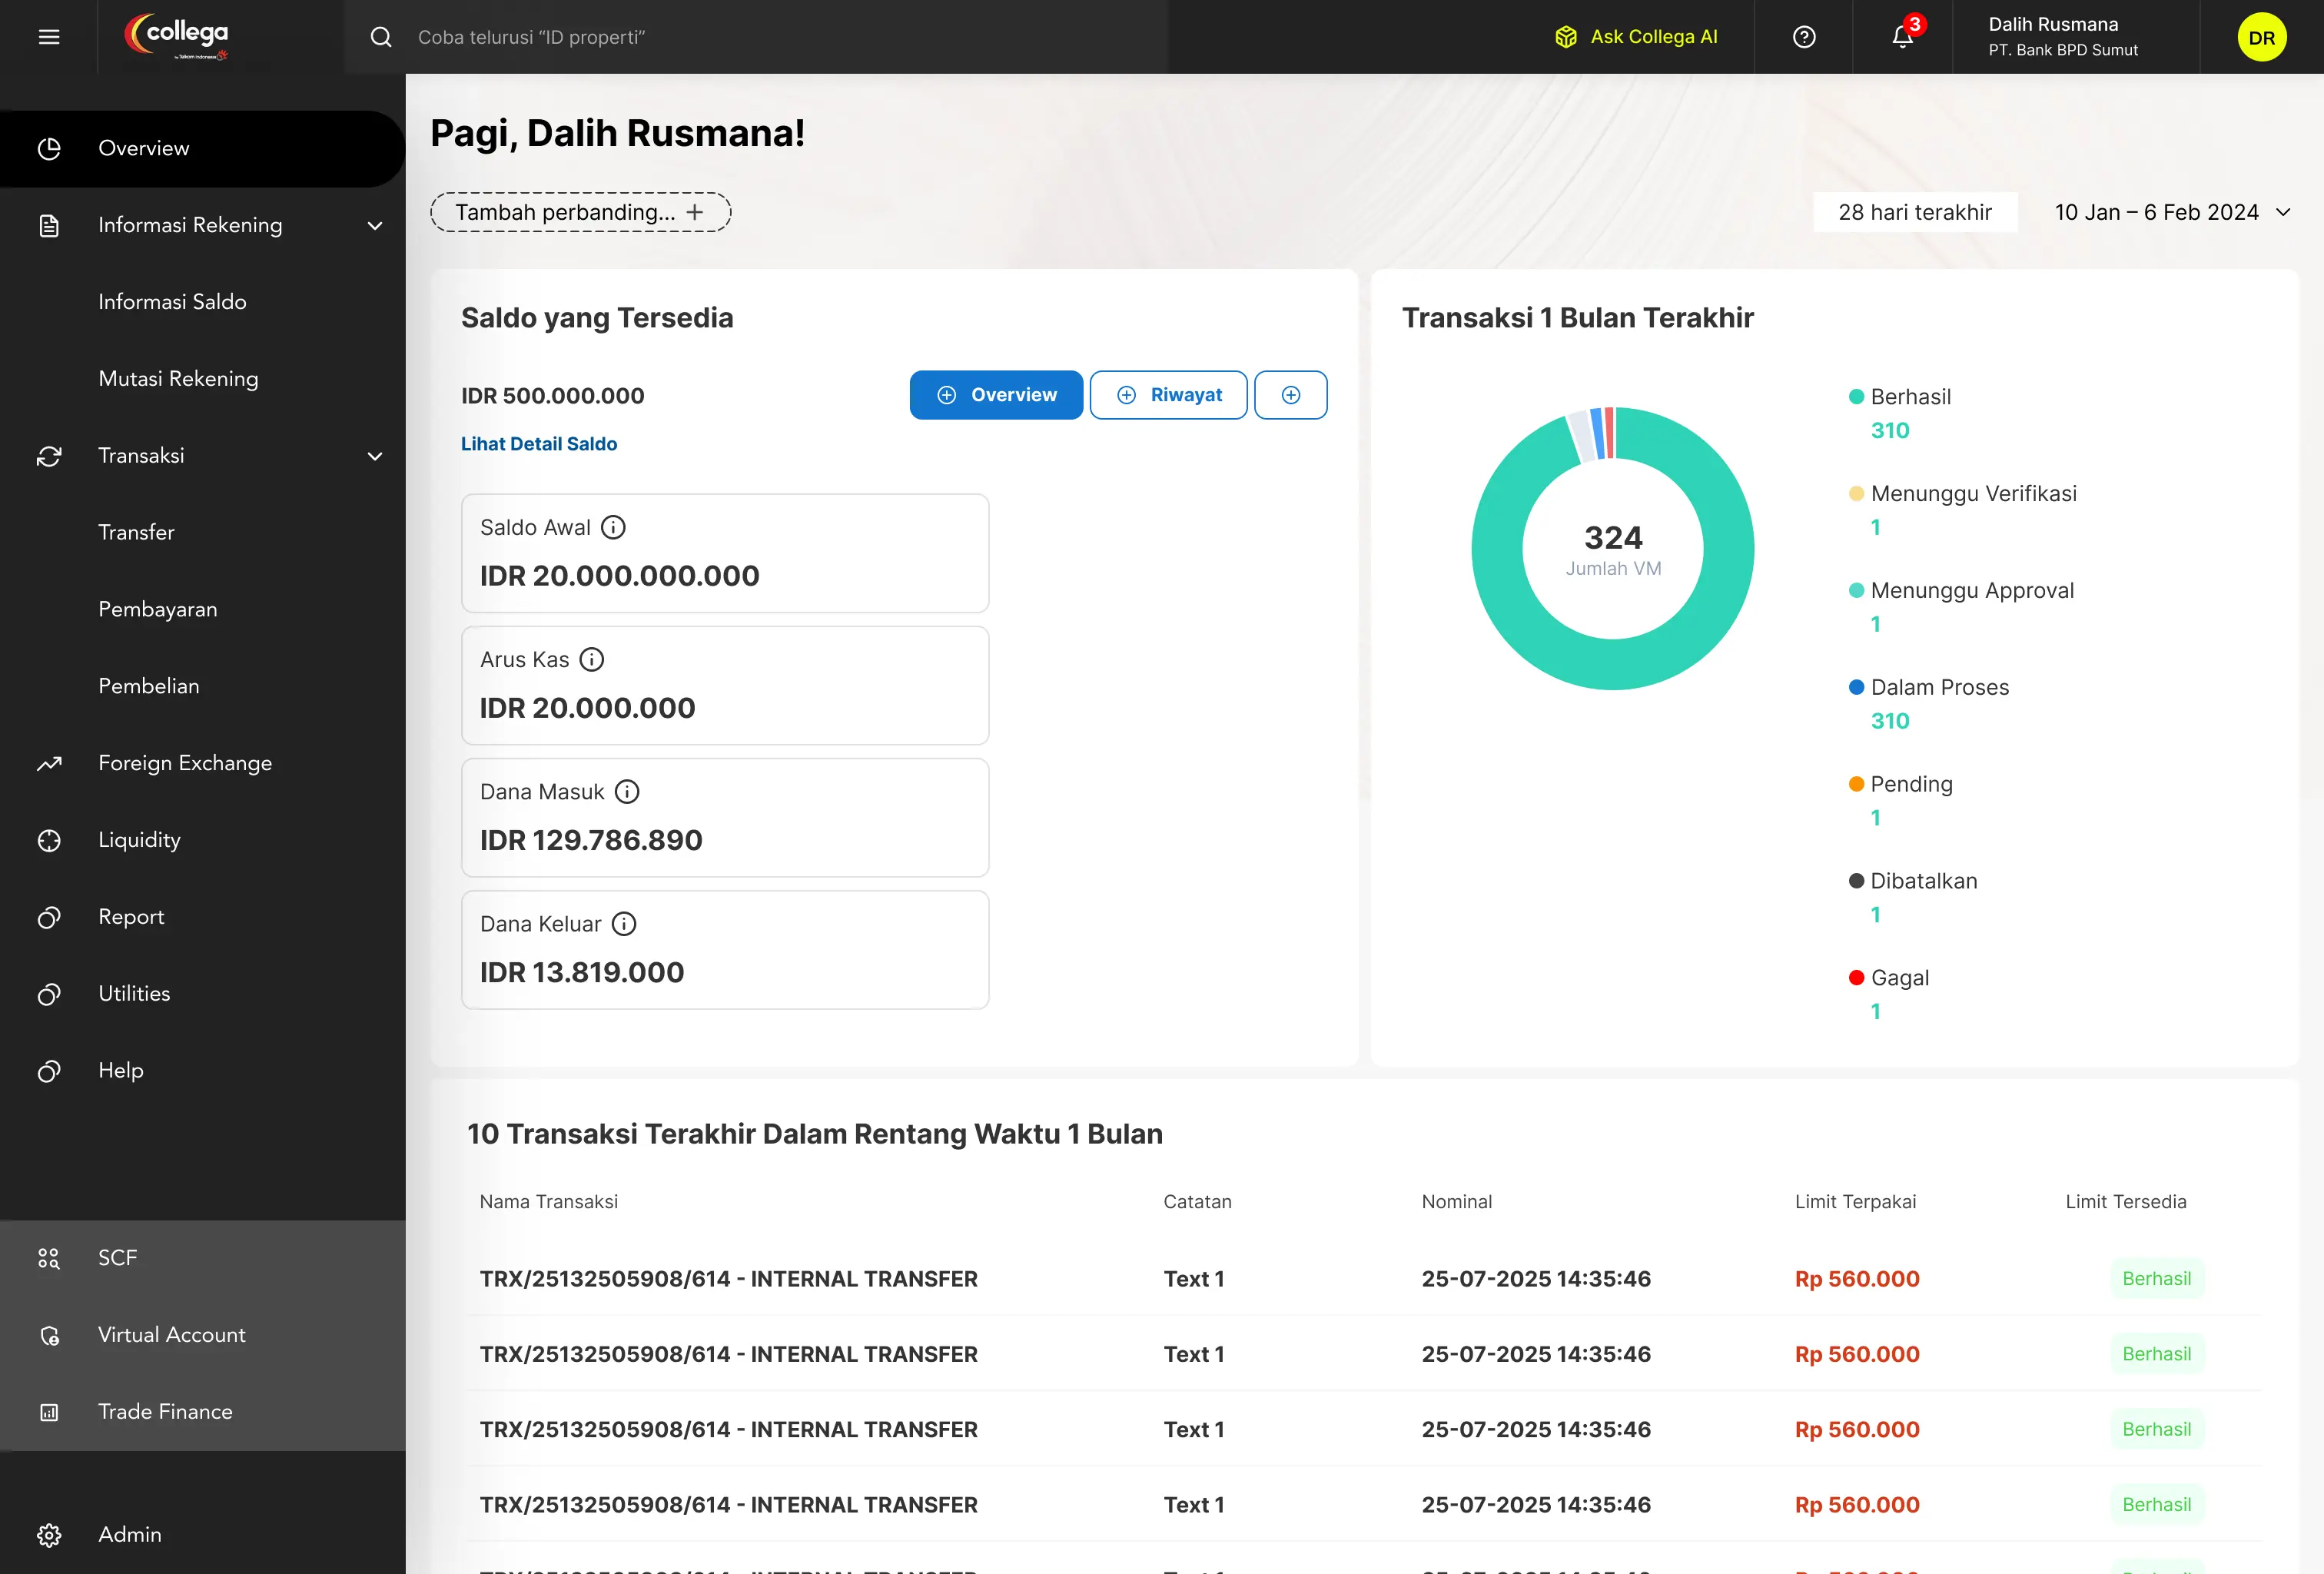Open the date range dropdown

coord(2172,212)
